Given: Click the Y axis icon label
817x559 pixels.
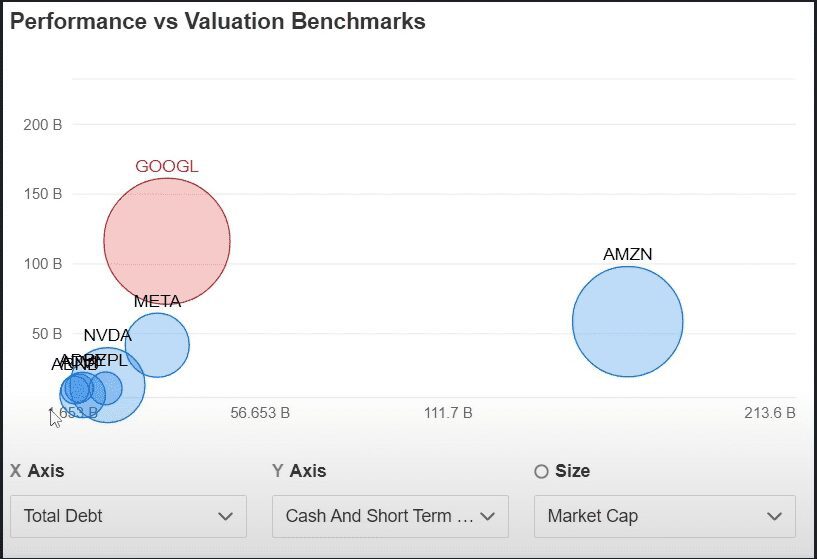Looking at the screenshot, I should coord(278,471).
